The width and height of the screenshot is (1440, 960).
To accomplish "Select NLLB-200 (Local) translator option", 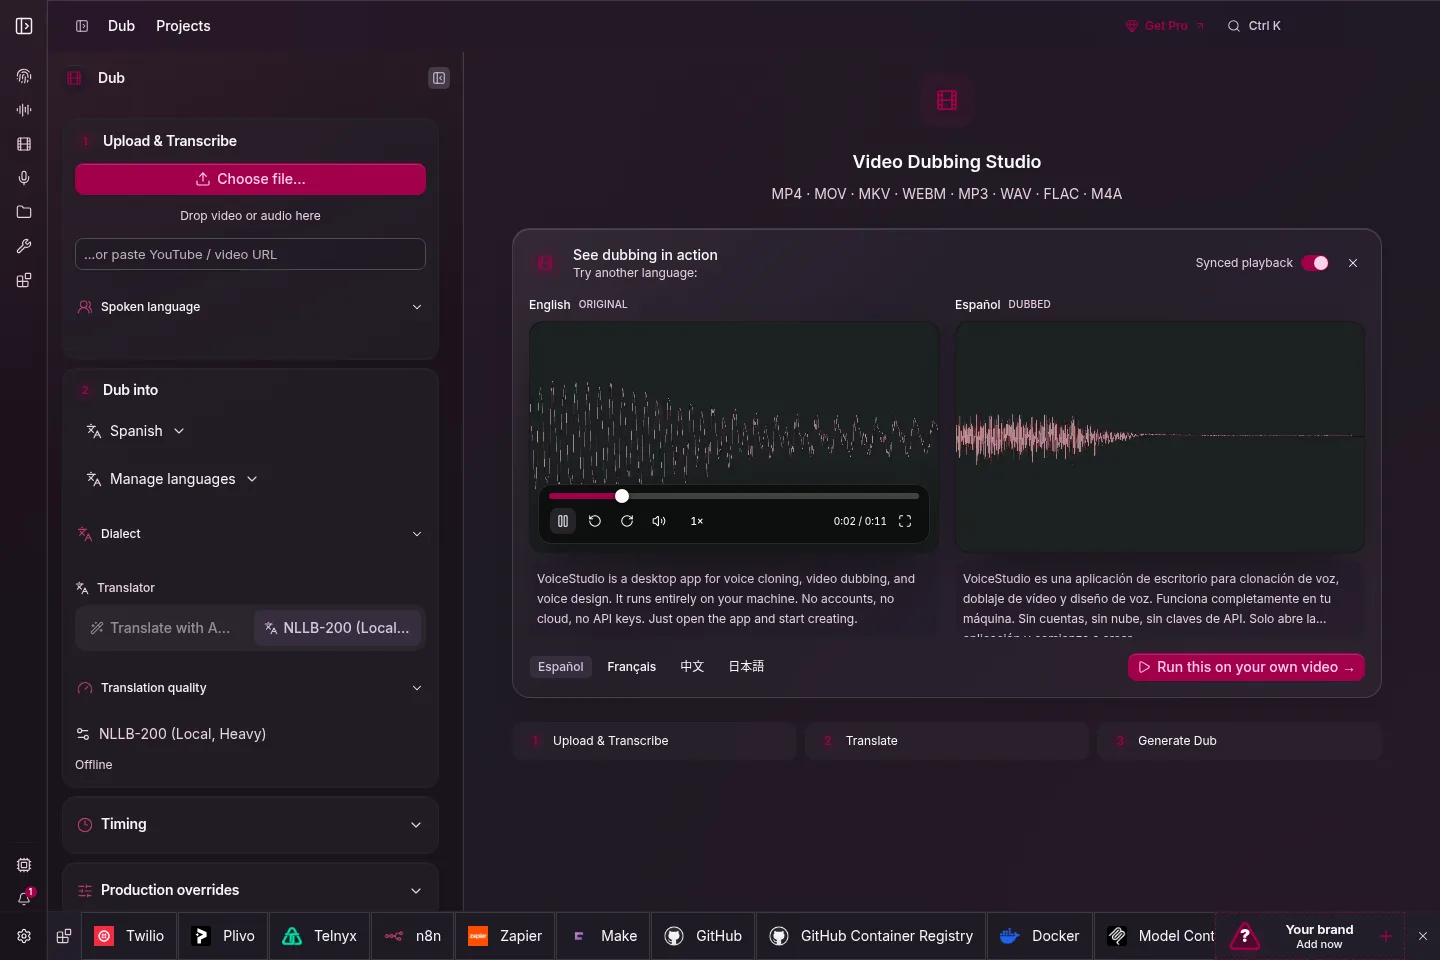I will (337, 628).
